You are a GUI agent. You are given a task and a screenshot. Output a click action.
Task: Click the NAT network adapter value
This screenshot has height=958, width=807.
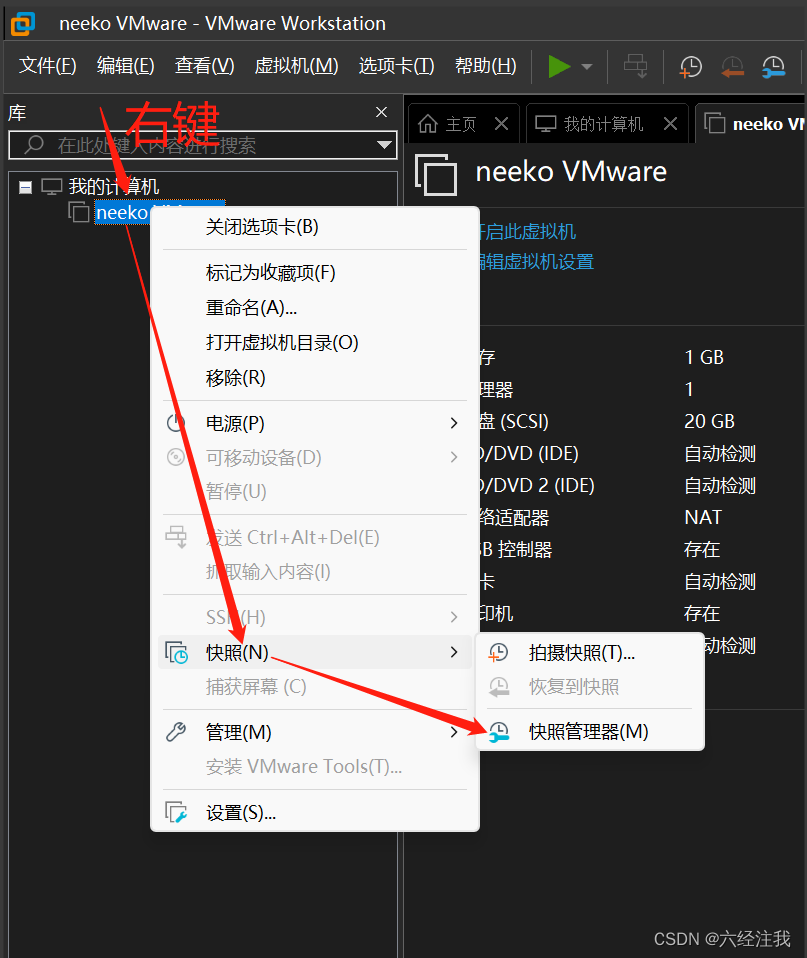(x=703, y=517)
